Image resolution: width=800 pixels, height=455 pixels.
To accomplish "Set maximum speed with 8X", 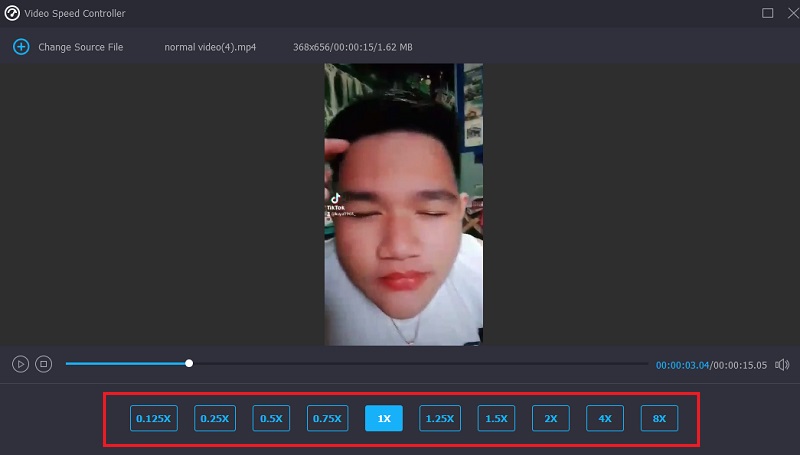I will coord(659,419).
